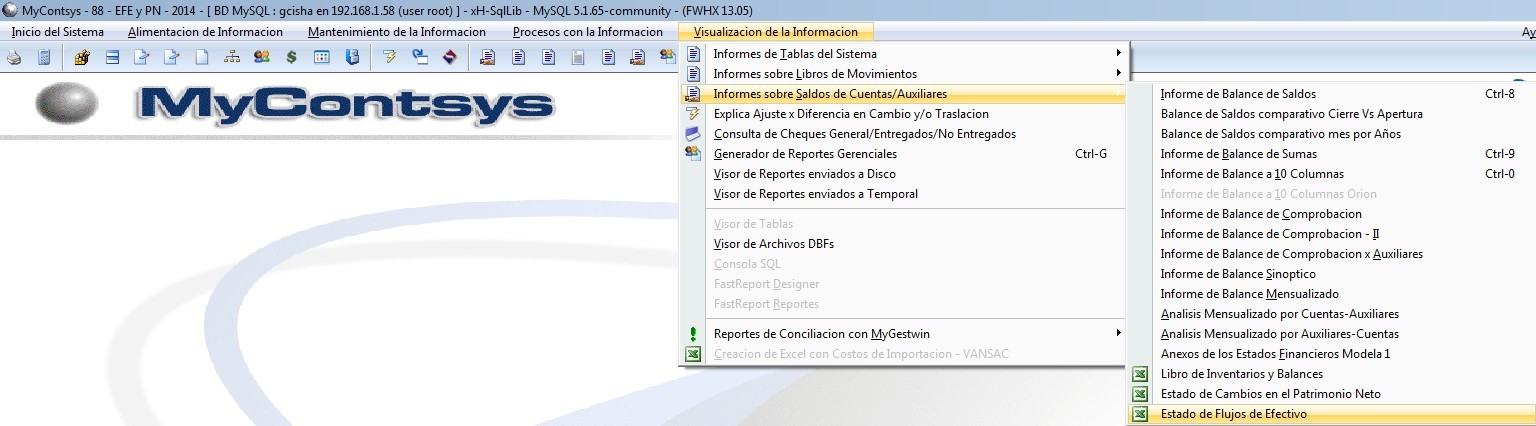The width and height of the screenshot is (1536, 426).
Task: Select Informe de Balance Mensualizado
Action: pyautogui.click(x=1332, y=294)
